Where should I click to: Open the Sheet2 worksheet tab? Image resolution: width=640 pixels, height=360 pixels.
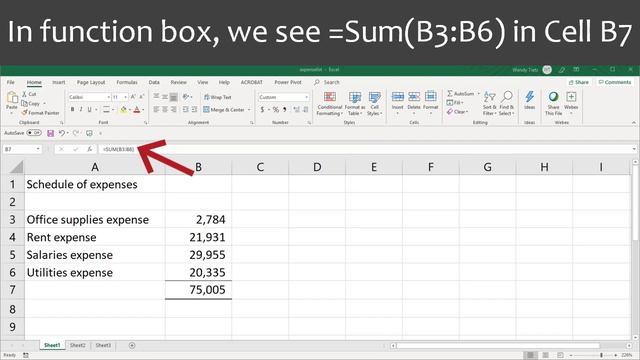tap(78, 345)
